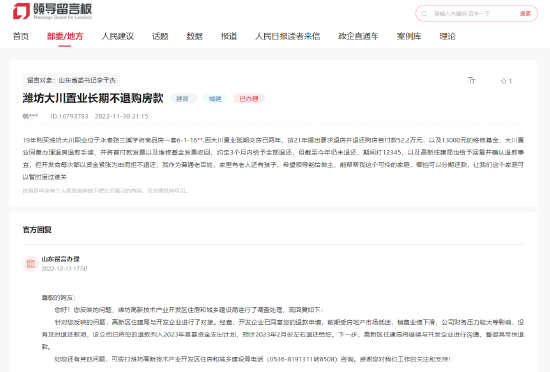Click the 建言 category tag

click(182, 99)
